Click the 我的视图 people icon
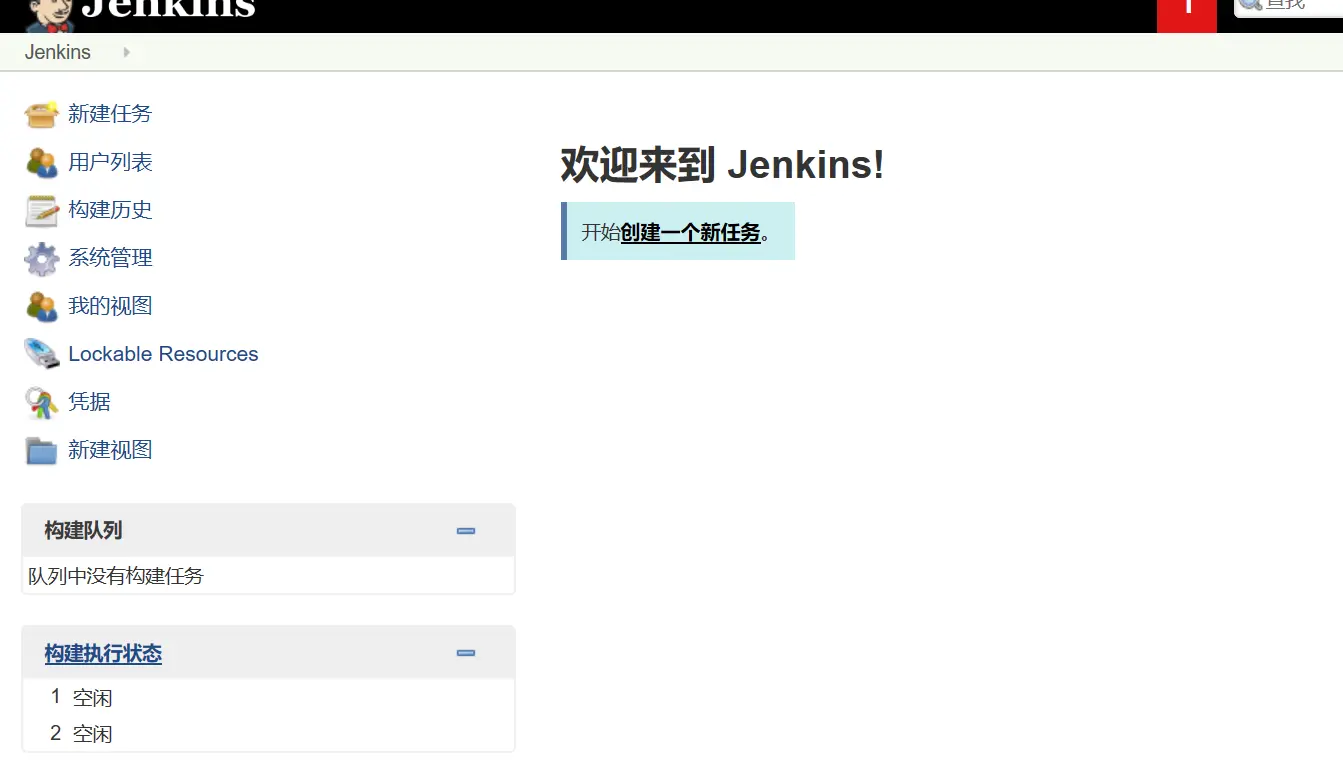The width and height of the screenshot is (1343, 775). (42, 306)
